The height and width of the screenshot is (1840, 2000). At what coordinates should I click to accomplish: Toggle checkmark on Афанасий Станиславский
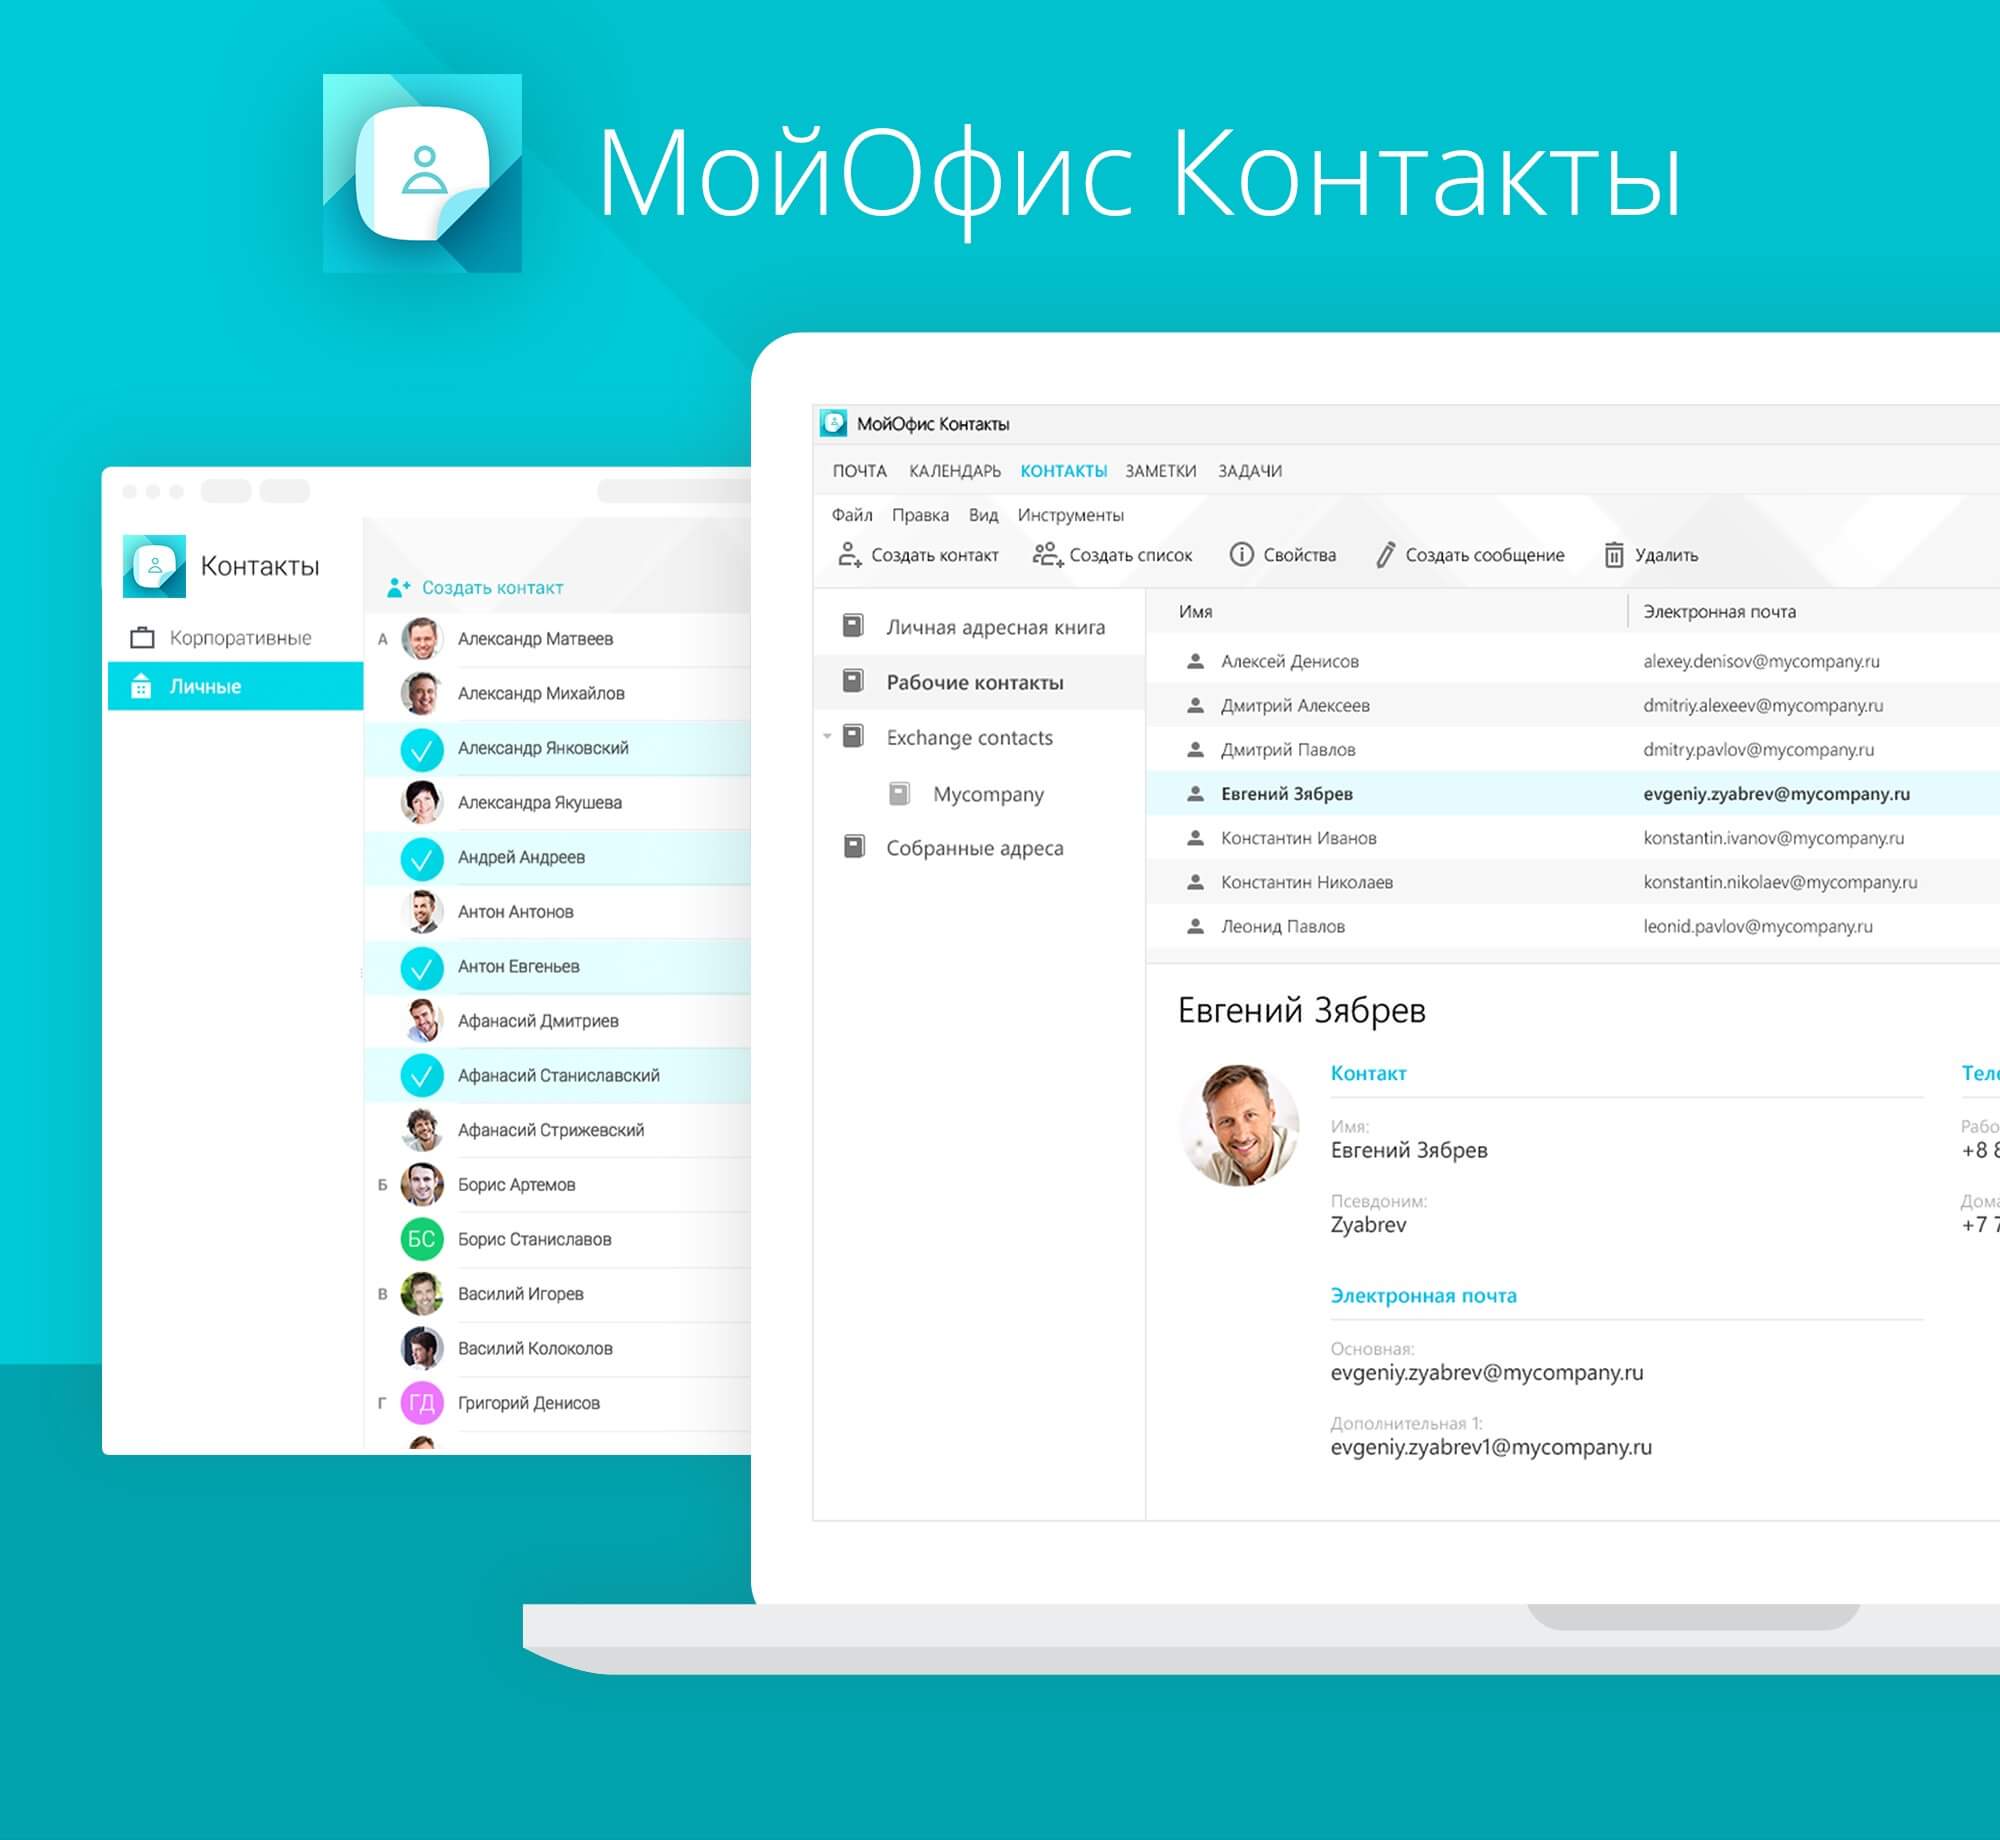(413, 1073)
